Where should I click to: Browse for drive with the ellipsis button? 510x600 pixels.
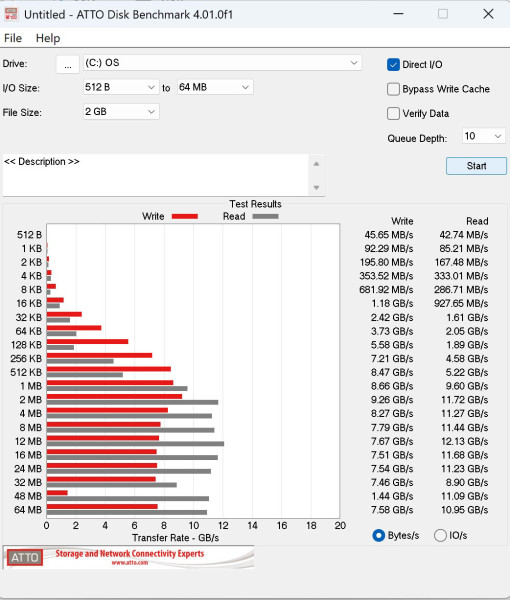point(68,64)
